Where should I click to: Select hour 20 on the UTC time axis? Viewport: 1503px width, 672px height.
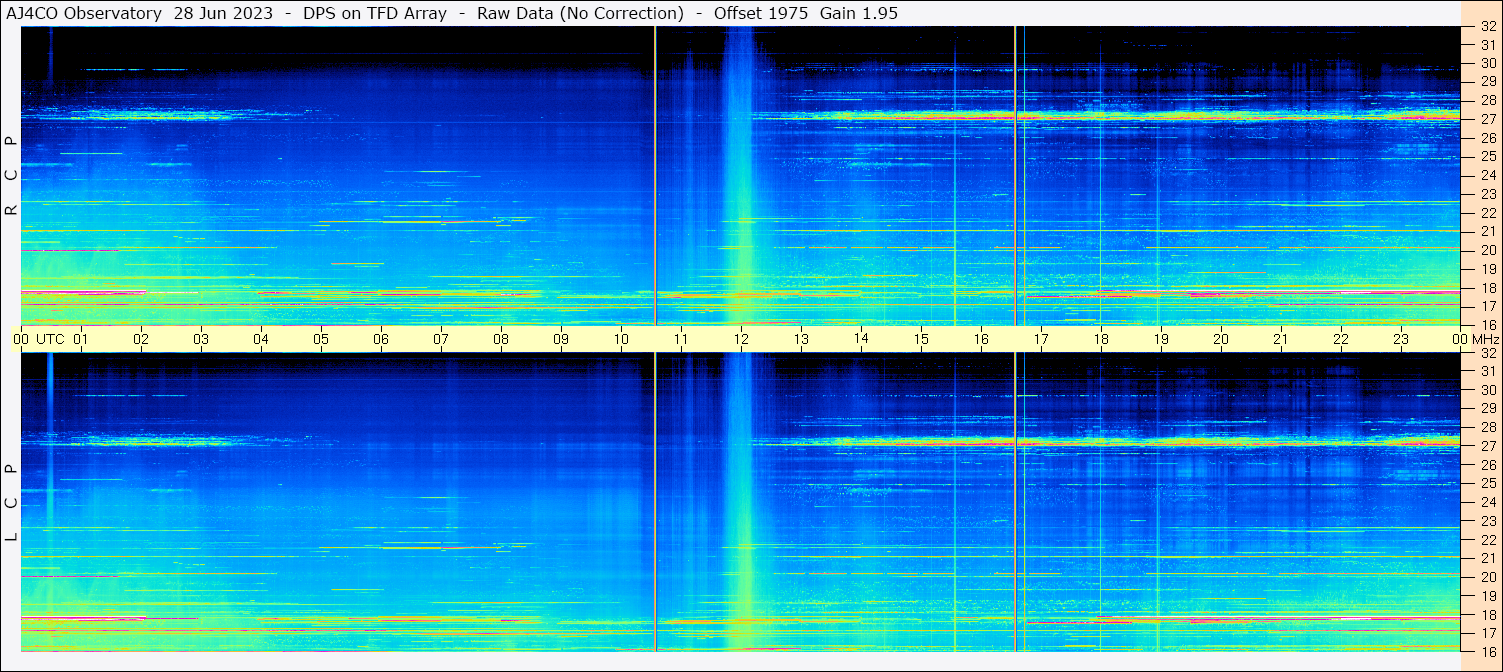[1221, 339]
